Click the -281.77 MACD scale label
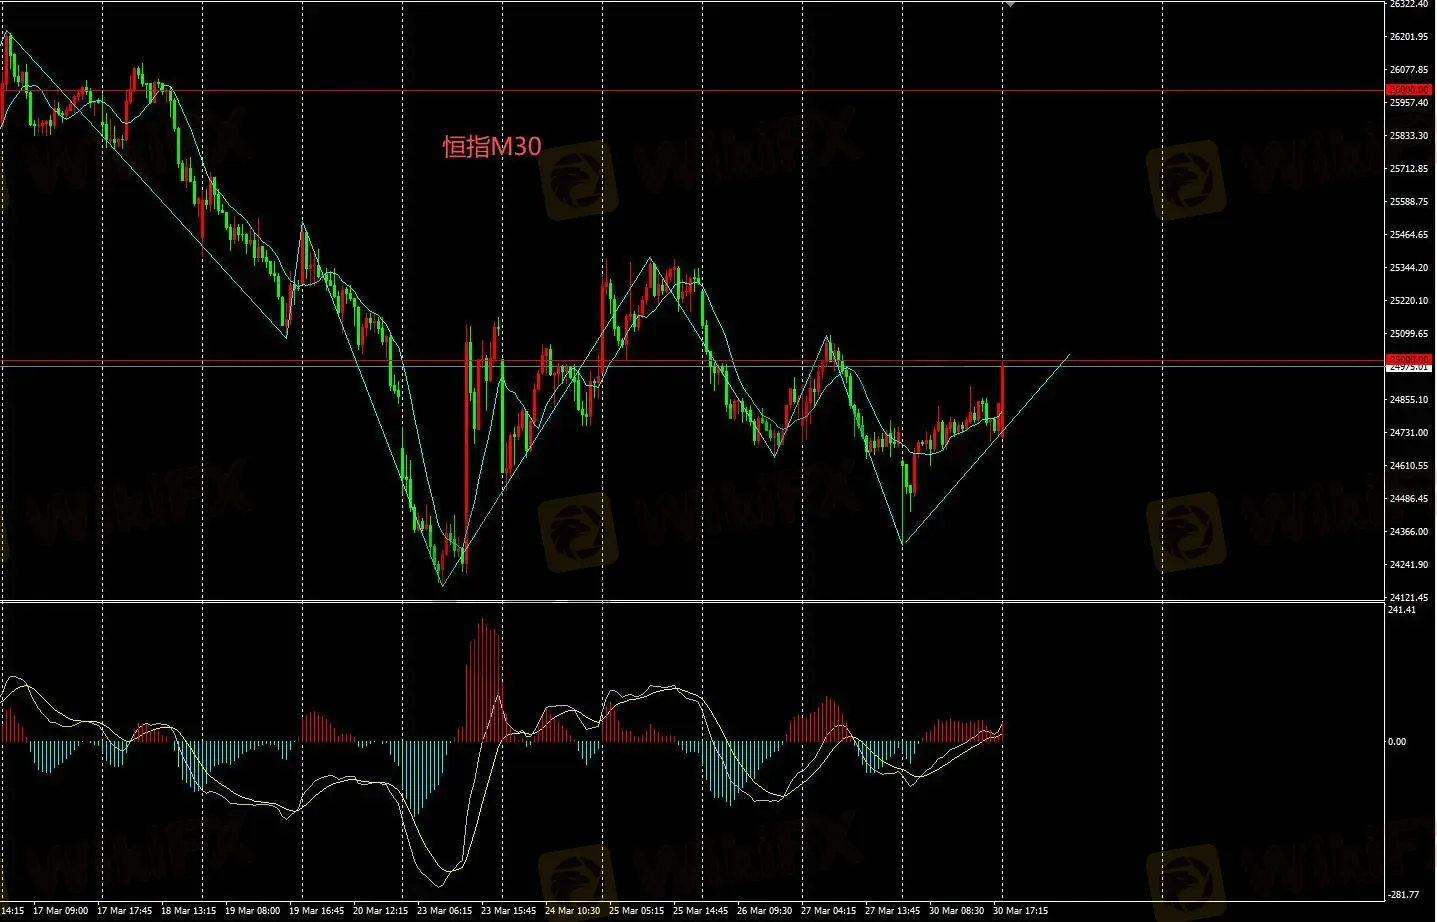Image resolution: width=1437 pixels, height=922 pixels. click(x=1404, y=895)
